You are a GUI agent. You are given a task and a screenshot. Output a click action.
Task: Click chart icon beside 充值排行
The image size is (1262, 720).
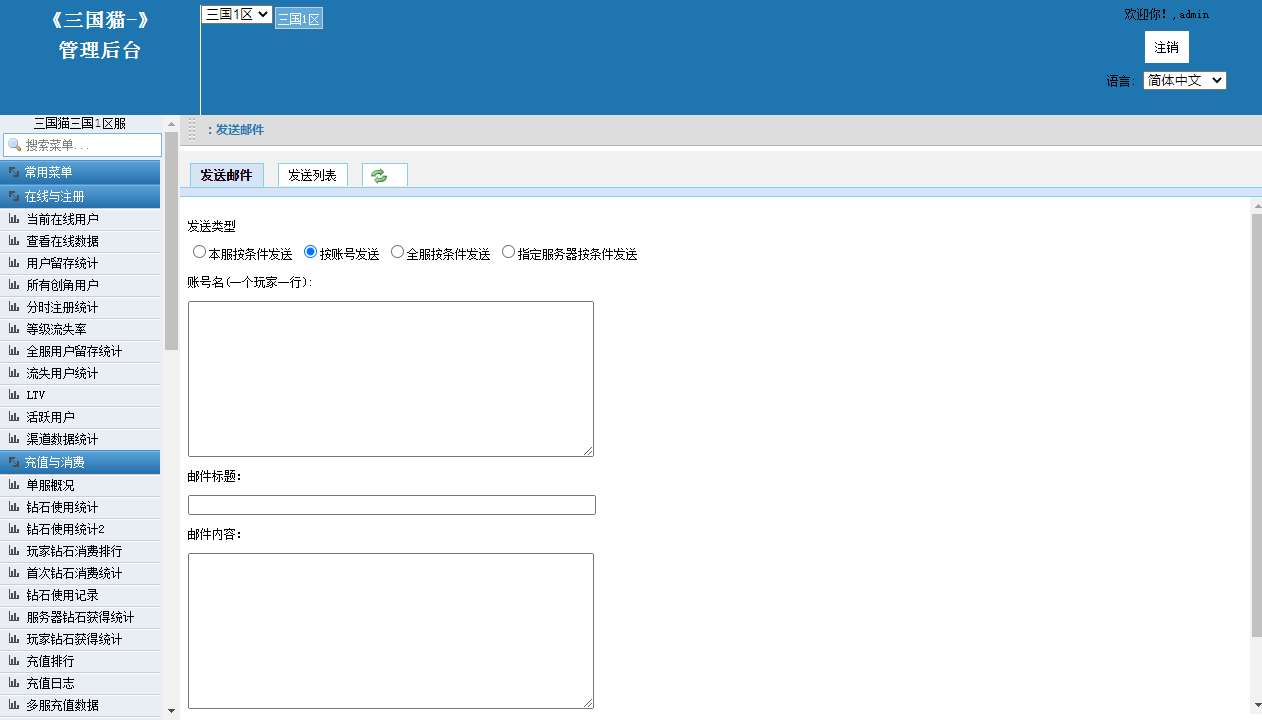pos(14,661)
